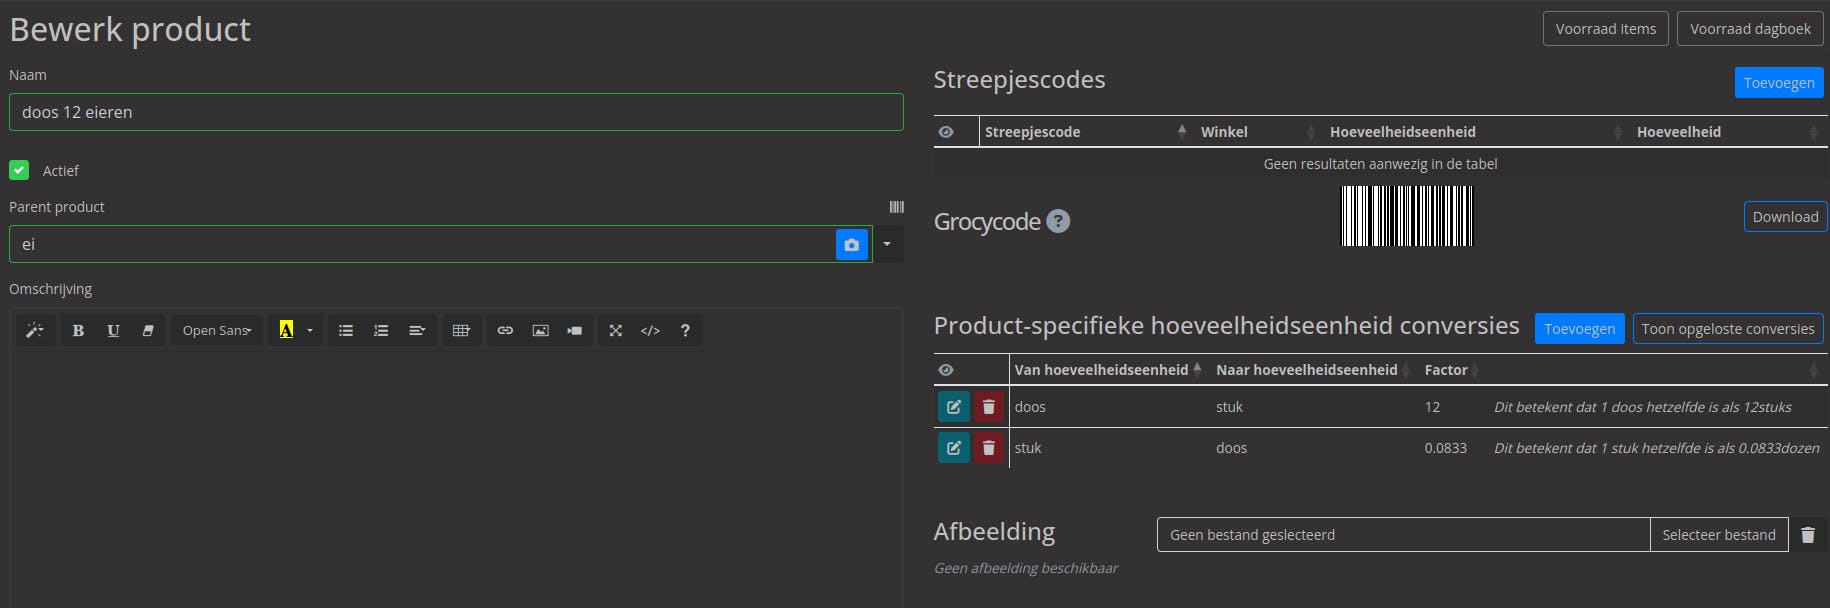
Task: Click the Bold button in description editor
Action: [x=78, y=331]
